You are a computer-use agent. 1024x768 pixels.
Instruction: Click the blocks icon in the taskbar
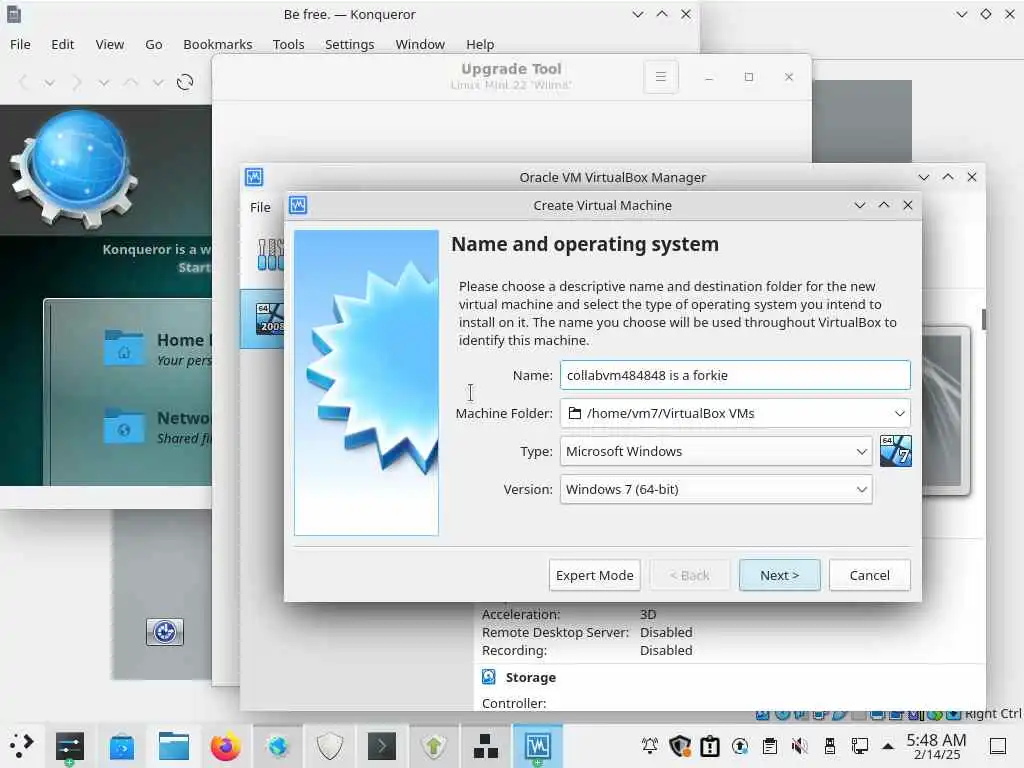(485, 746)
